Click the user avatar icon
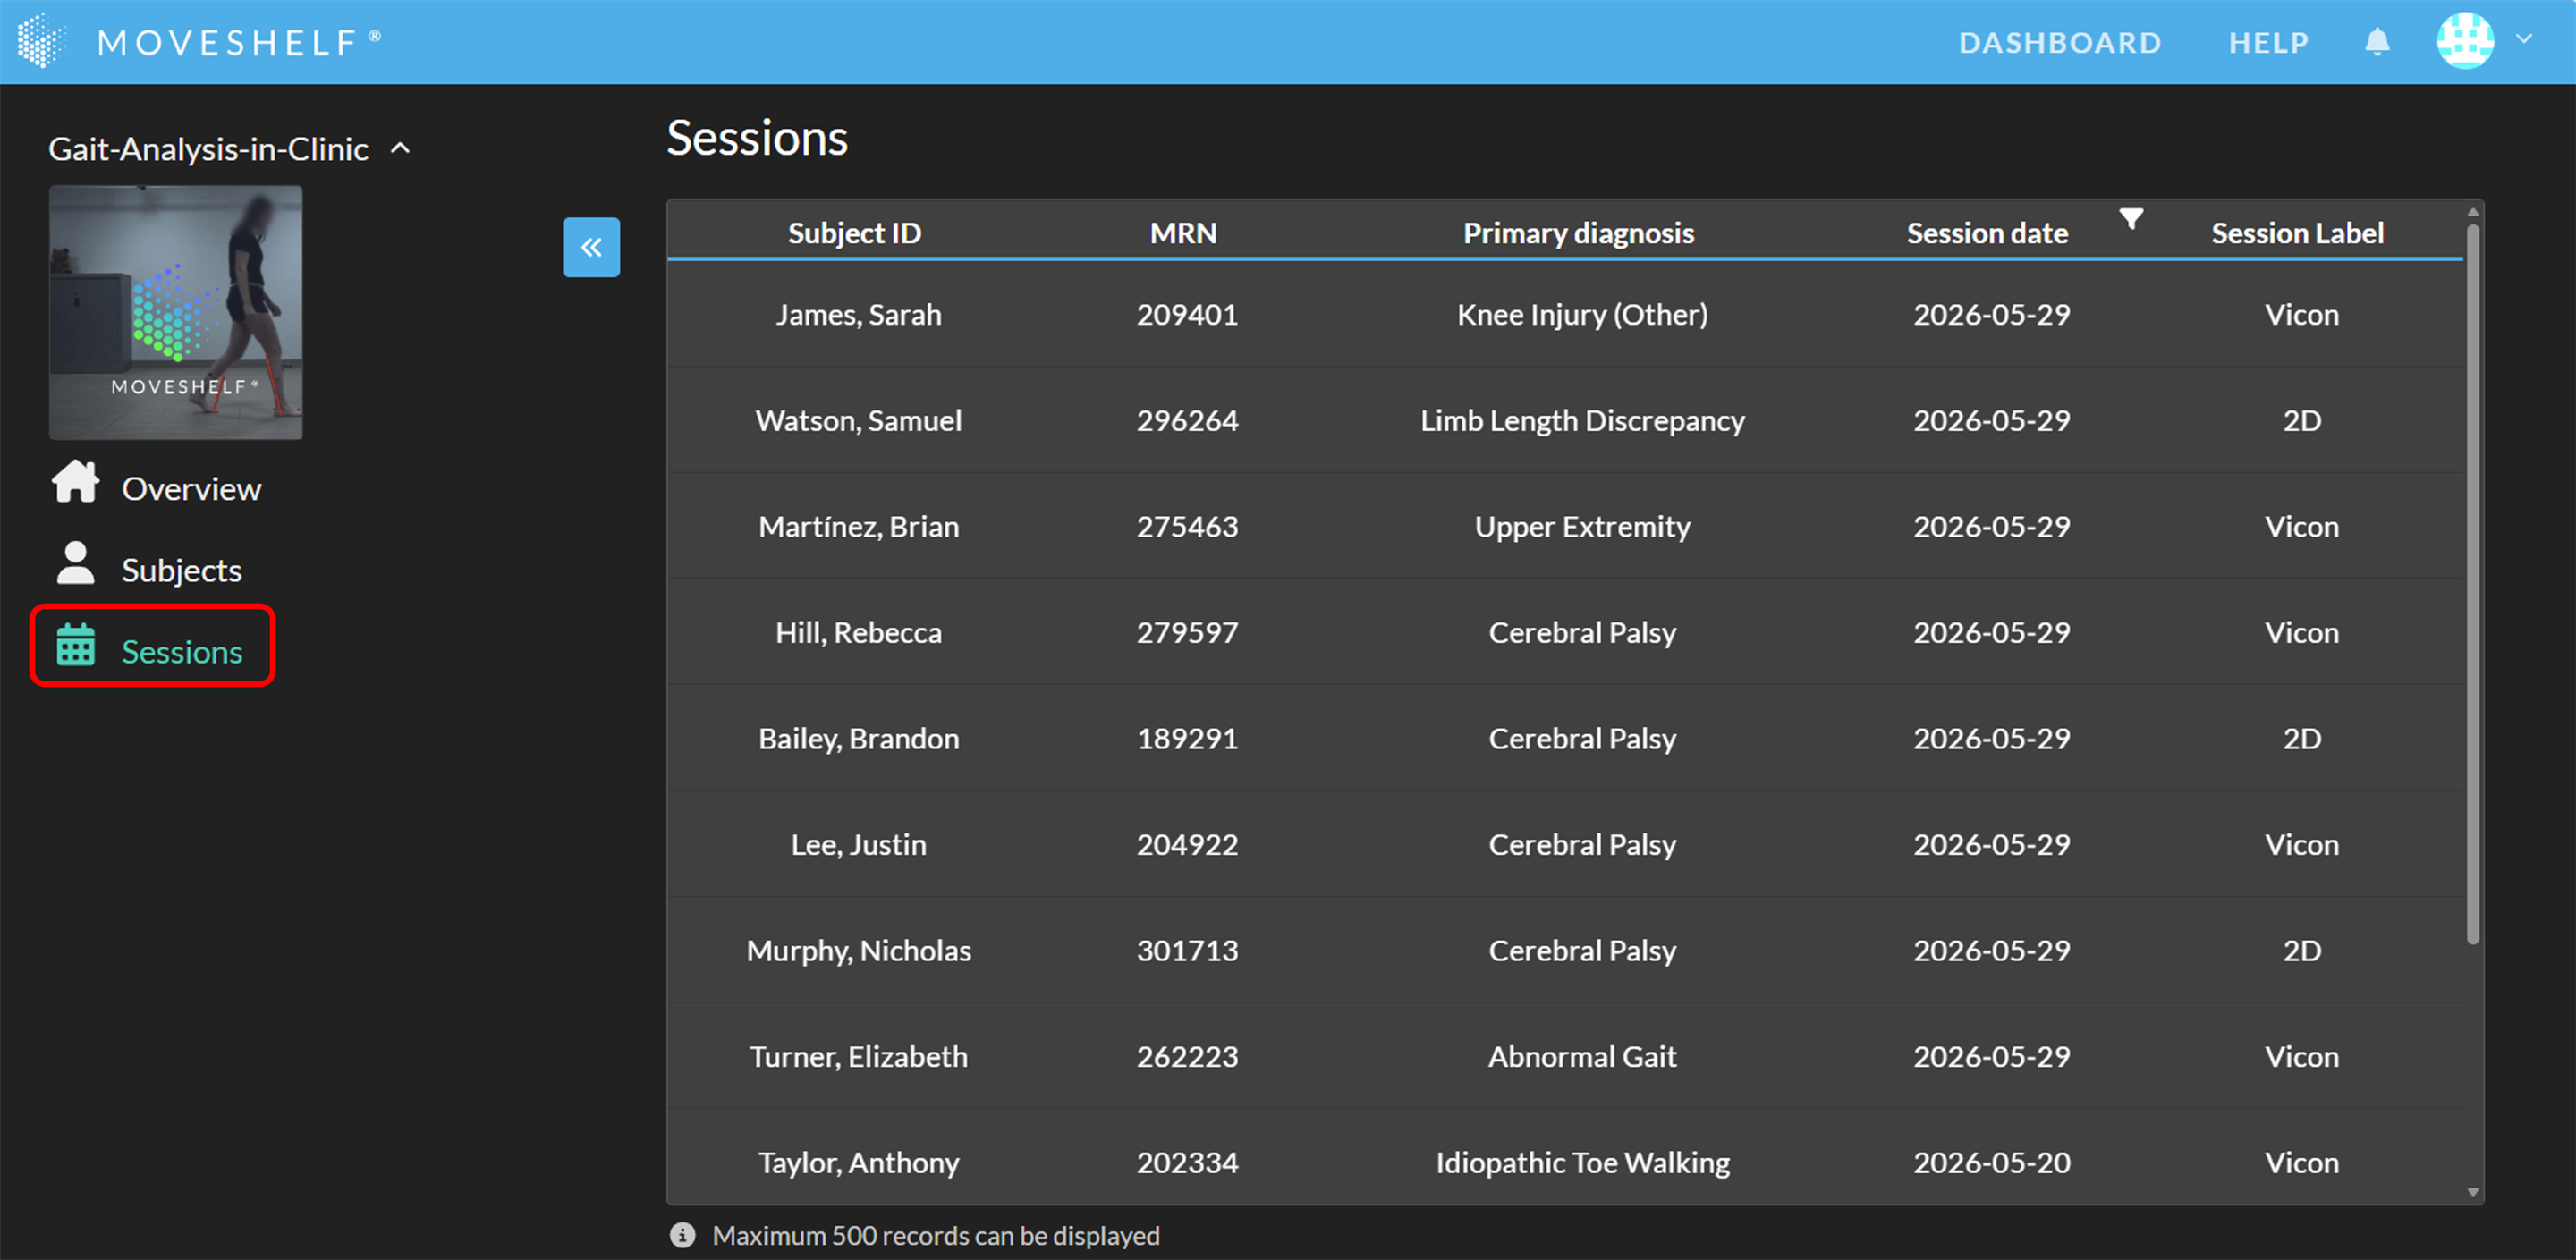This screenshot has width=2576, height=1260. [x=2465, y=41]
